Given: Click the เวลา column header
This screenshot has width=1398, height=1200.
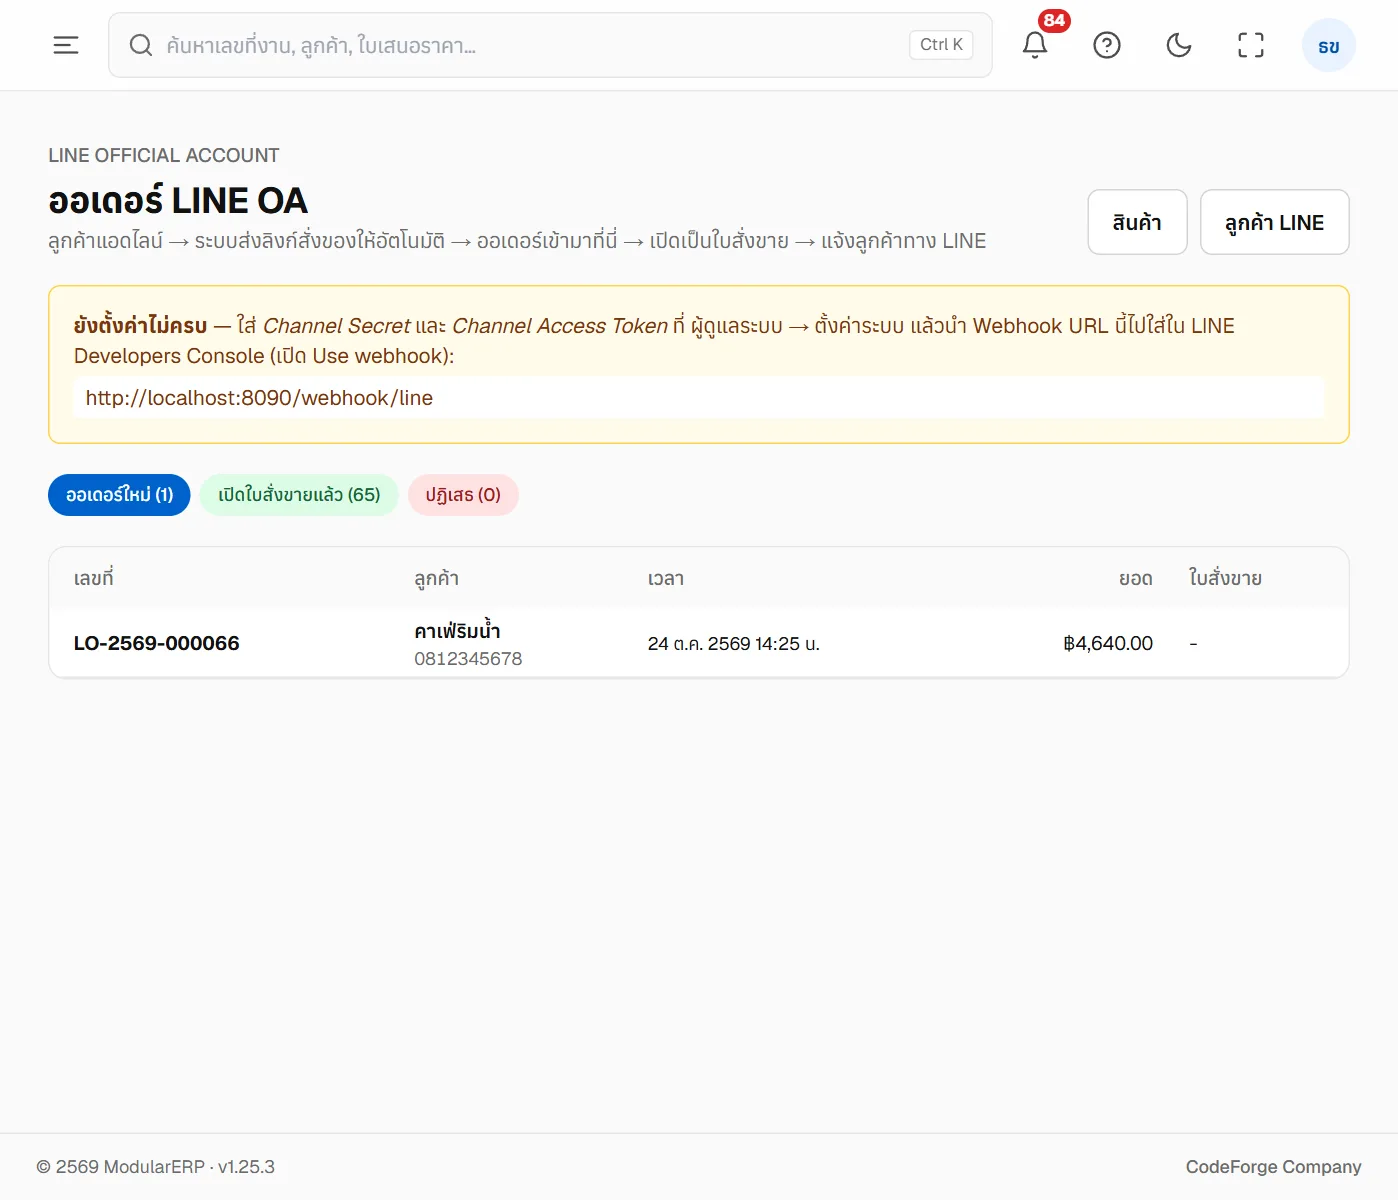Looking at the screenshot, I should [665, 578].
